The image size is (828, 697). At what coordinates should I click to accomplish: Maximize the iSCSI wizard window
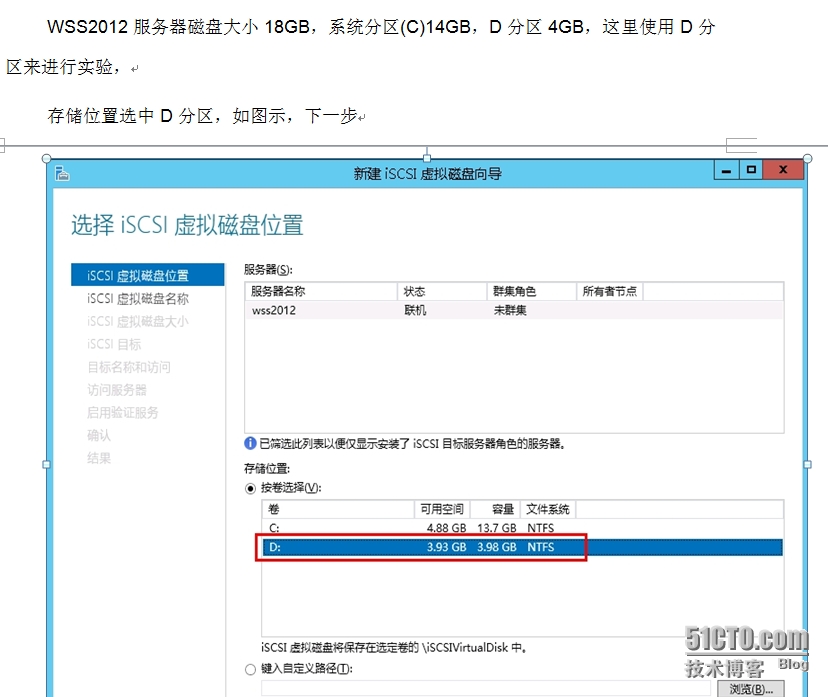pos(751,170)
